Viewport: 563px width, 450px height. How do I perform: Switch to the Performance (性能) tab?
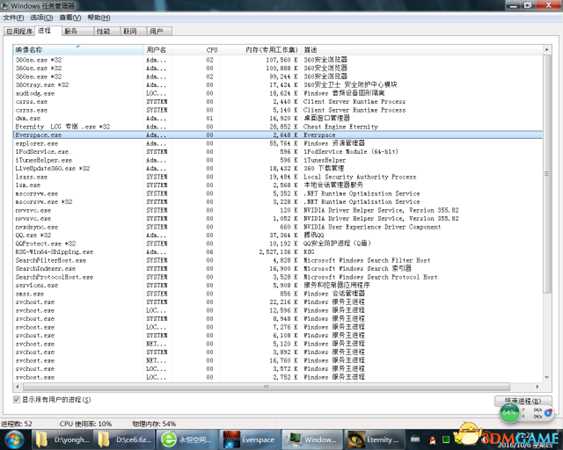pos(103,31)
